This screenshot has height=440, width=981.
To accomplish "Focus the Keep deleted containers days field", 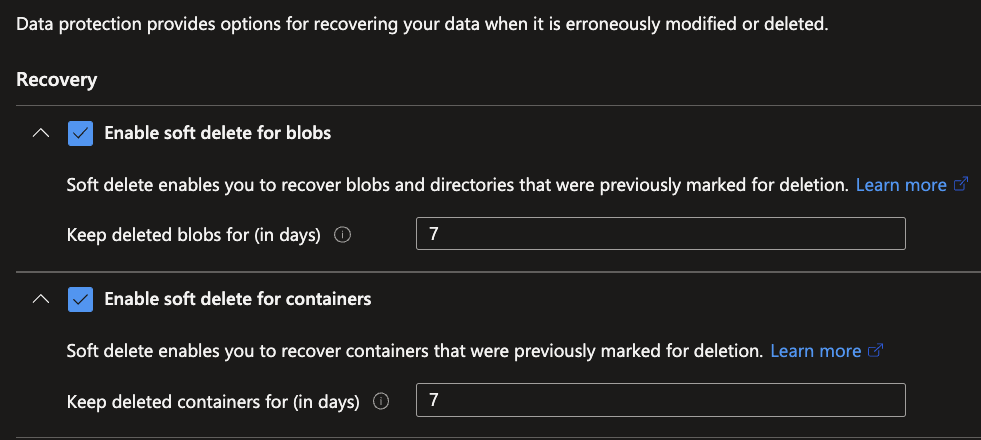I will pos(660,401).
